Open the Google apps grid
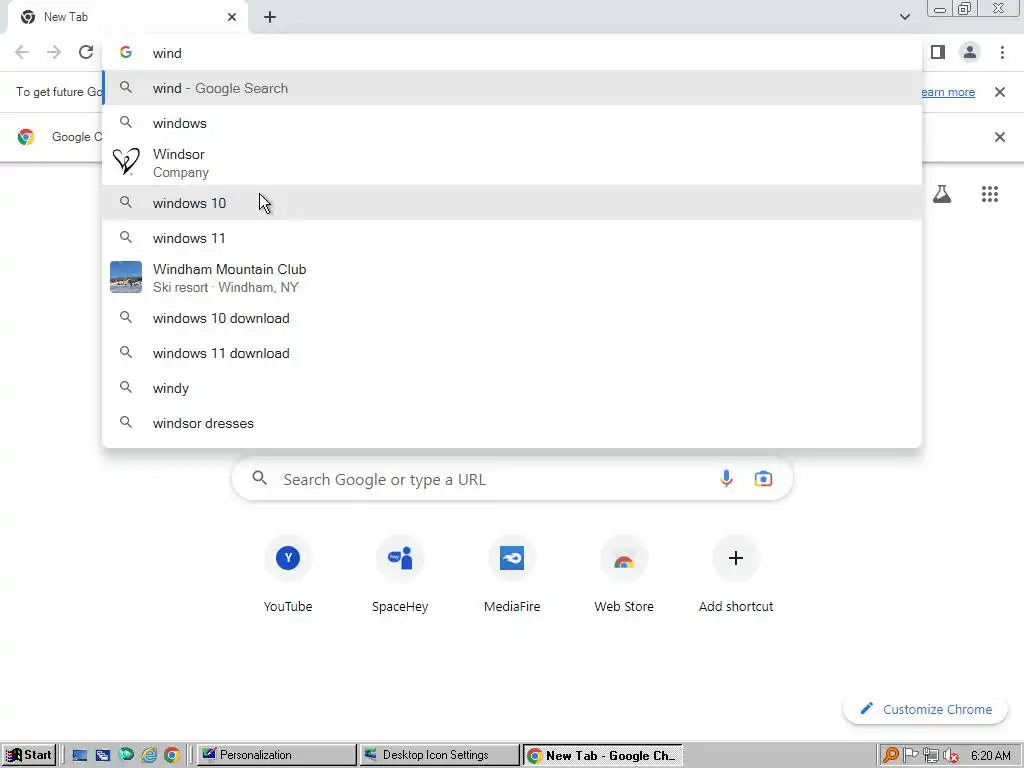Viewport: 1024px width, 768px height. (989, 194)
